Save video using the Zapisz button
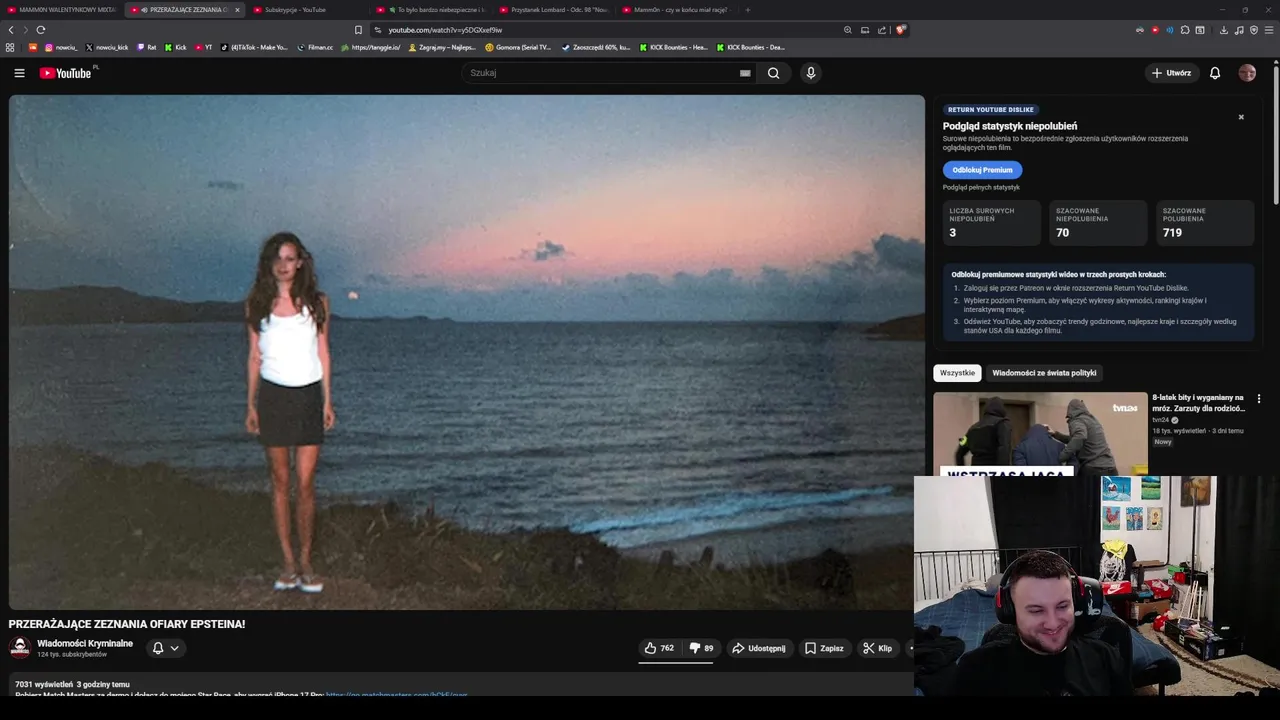Screen dimensions: 1280x720 click(x=824, y=648)
